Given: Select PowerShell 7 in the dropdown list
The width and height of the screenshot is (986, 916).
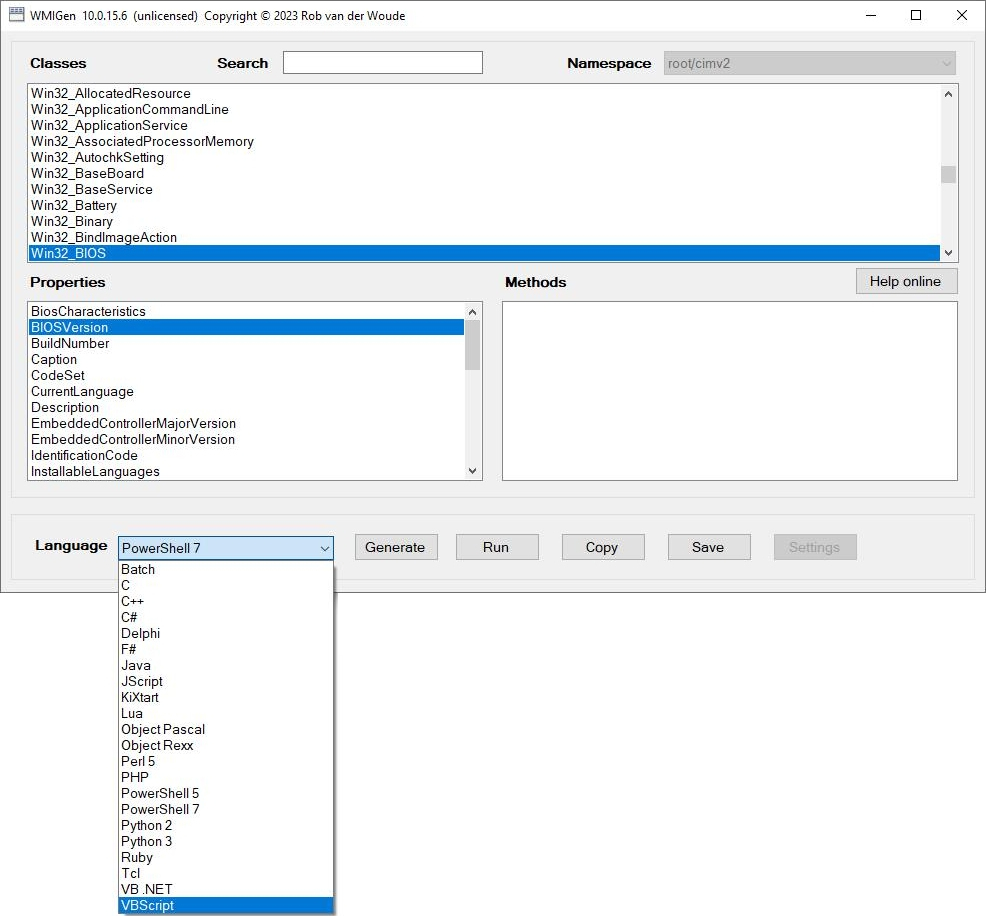Looking at the screenshot, I should [x=226, y=809].
